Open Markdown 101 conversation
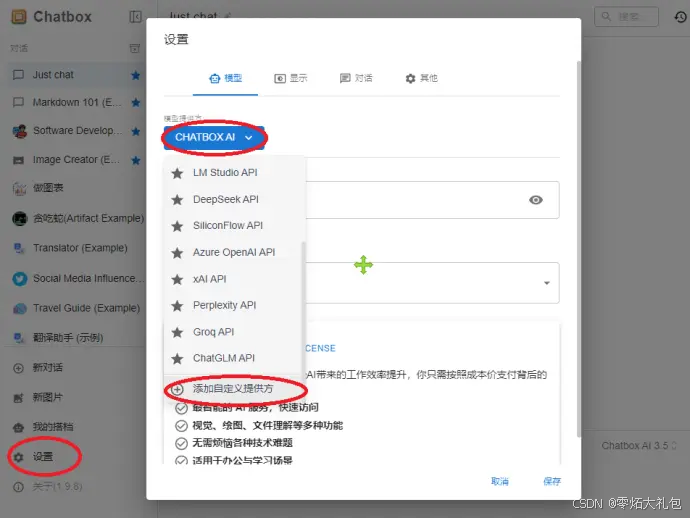690x518 pixels. [76, 103]
